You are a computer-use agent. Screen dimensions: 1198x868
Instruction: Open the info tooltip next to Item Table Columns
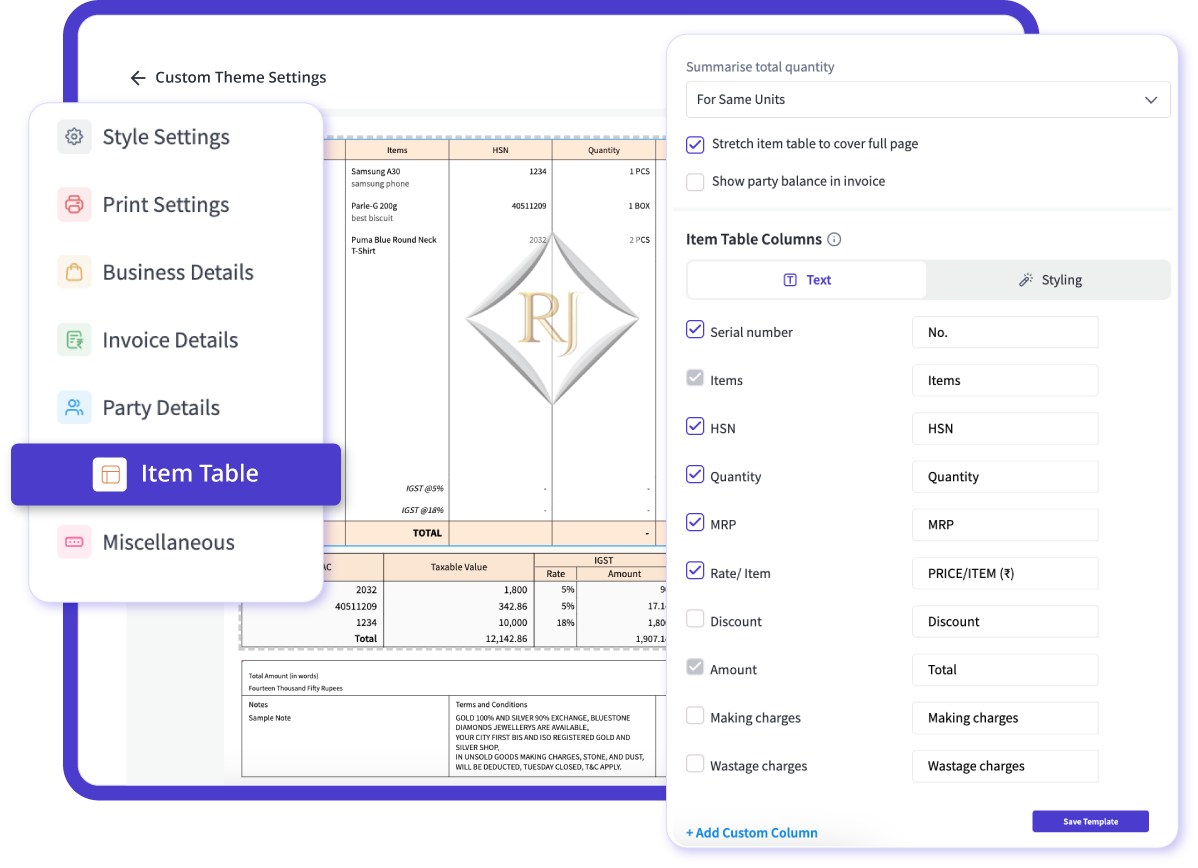point(832,239)
